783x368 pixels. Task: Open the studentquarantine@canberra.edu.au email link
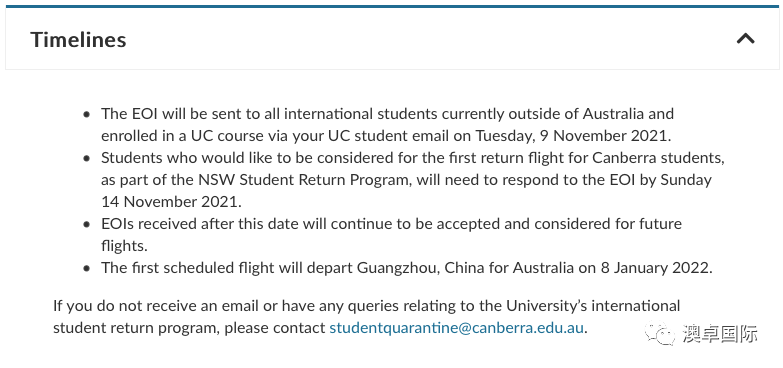pyautogui.click(x=456, y=328)
